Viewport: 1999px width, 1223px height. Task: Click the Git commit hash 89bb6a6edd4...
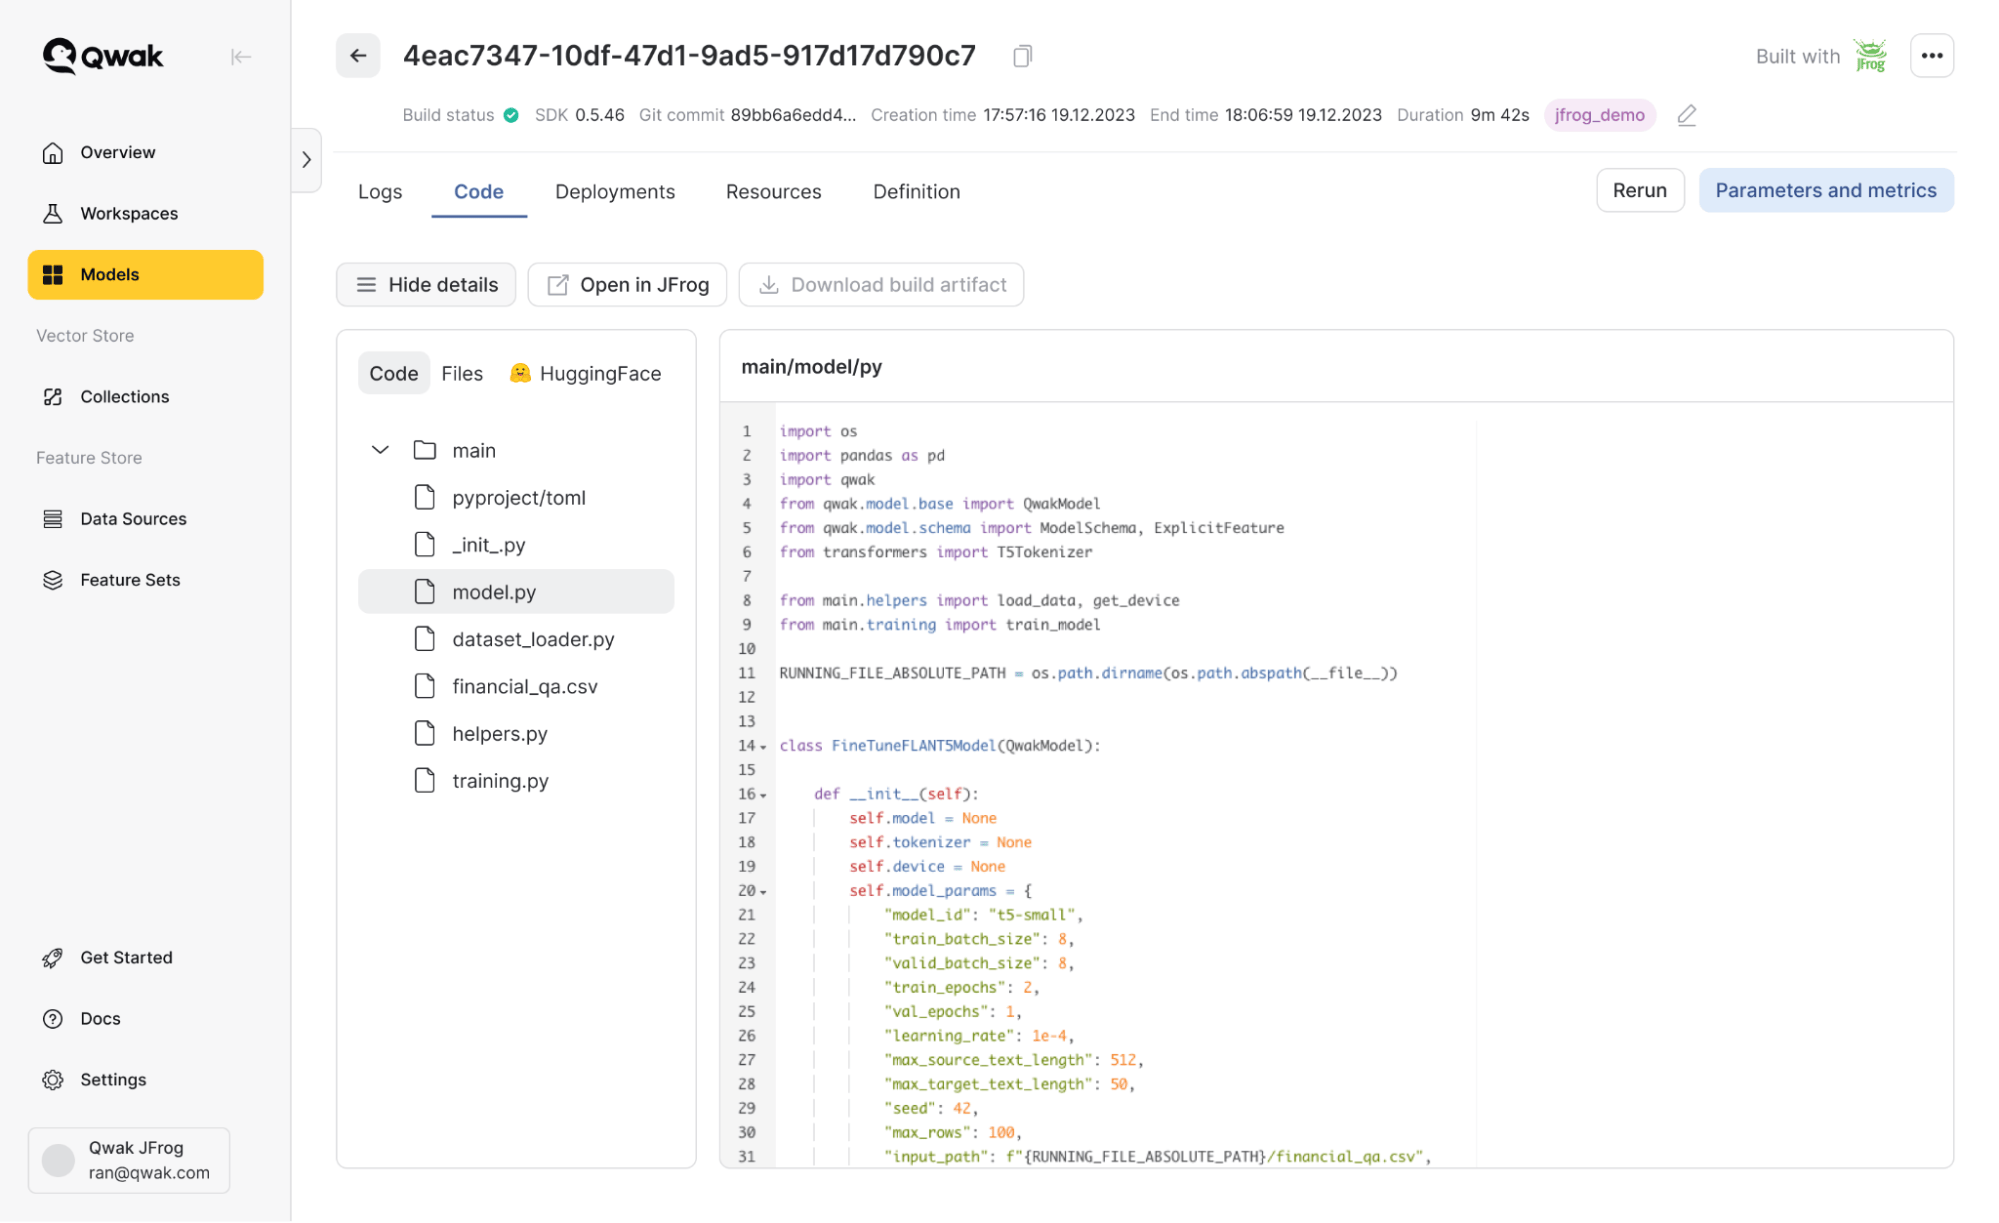coord(793,115)
